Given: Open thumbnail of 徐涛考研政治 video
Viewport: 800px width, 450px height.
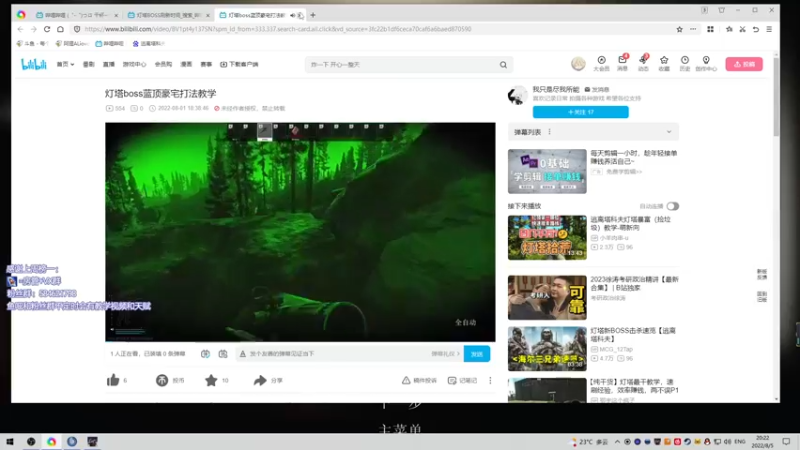Looking at the screenshot, I should point(547,297).
